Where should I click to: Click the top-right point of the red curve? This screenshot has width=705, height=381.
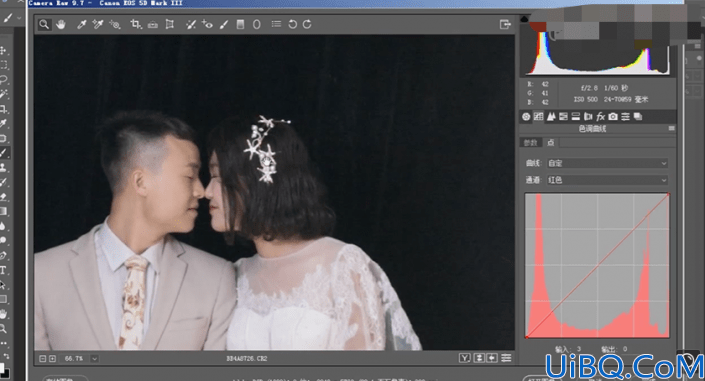[x=669, y=194]
